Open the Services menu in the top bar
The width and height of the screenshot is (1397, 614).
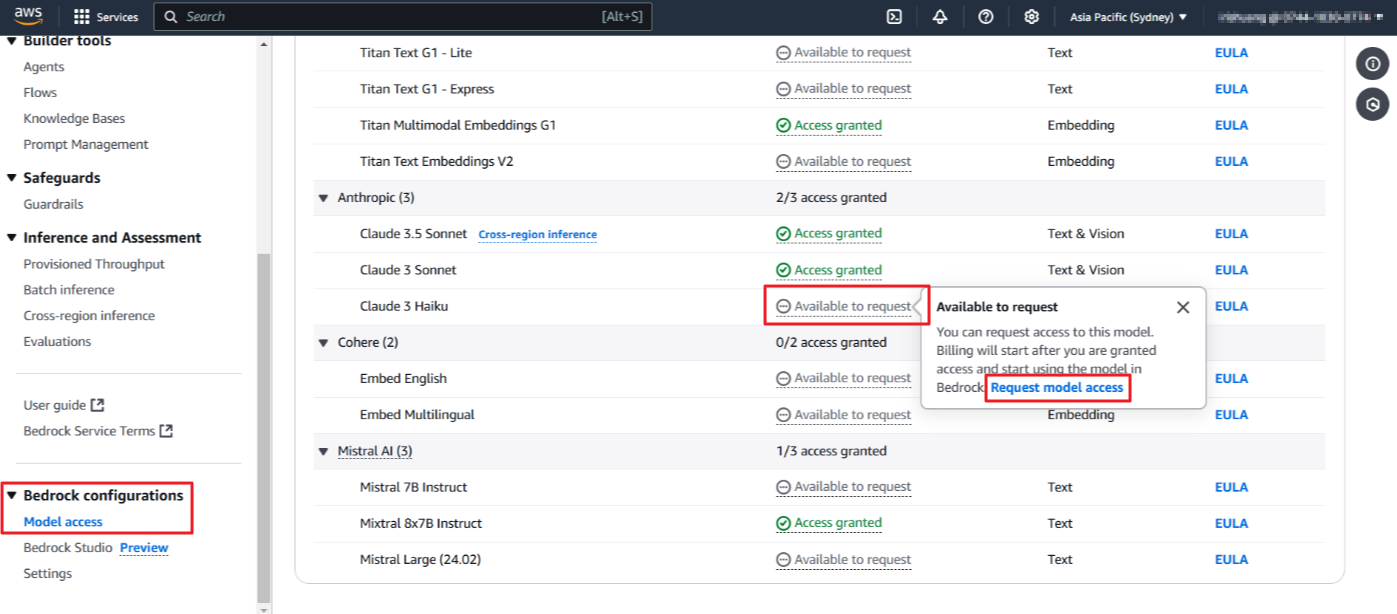coord(106,16)
